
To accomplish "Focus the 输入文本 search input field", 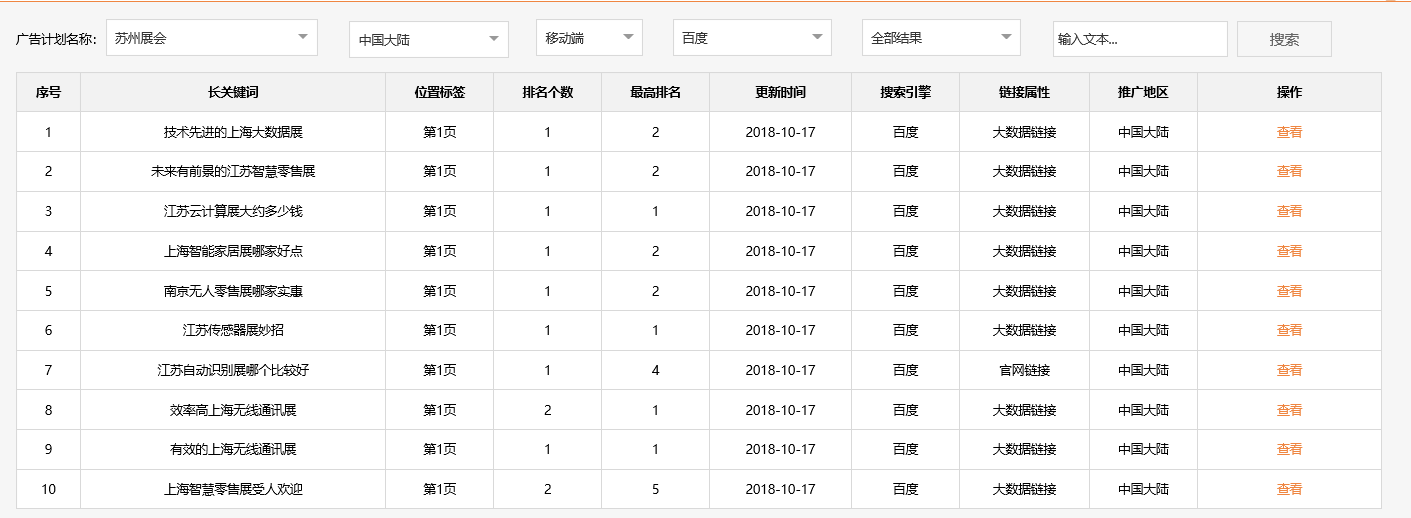I will tap(1140, 39).
